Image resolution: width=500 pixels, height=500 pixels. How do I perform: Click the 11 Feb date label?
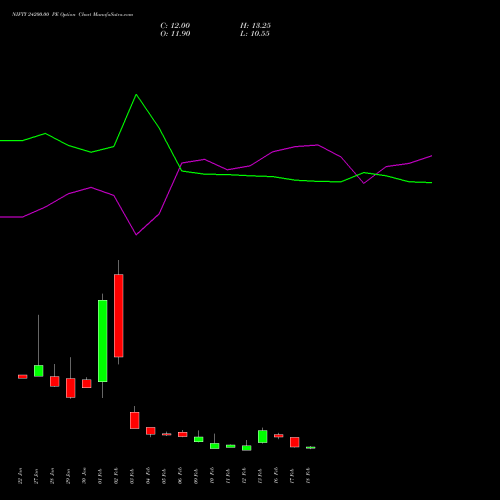coord(228,476)
